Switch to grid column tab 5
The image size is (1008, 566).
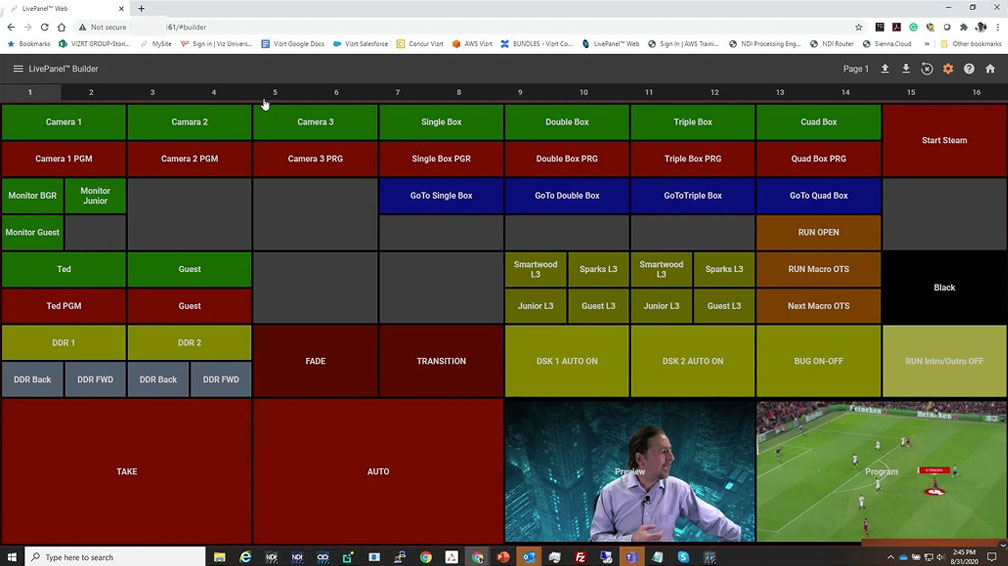[x=275, y=92]
